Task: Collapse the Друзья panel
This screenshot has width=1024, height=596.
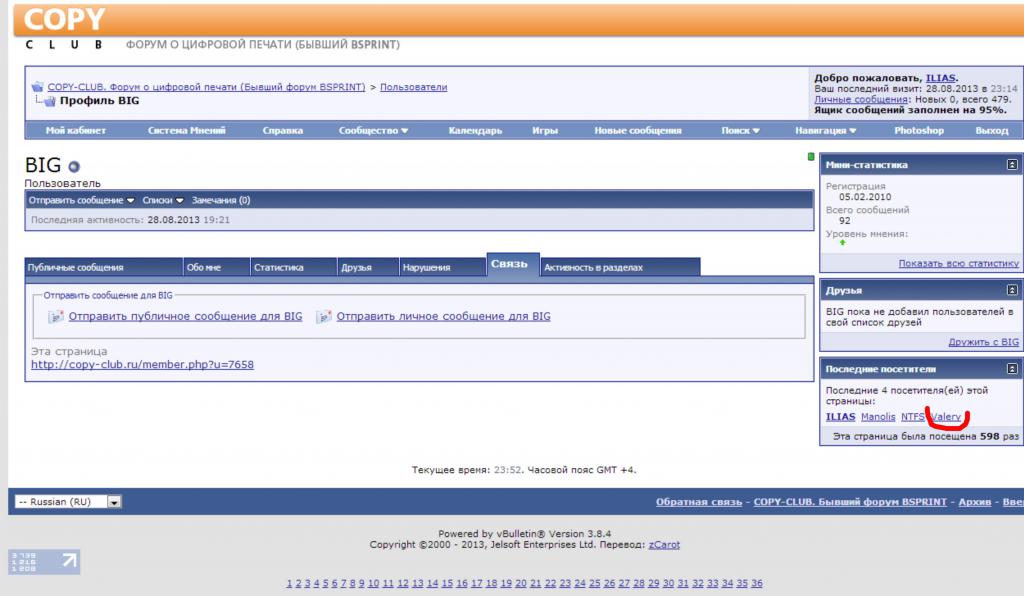Action: (1012, 290)
